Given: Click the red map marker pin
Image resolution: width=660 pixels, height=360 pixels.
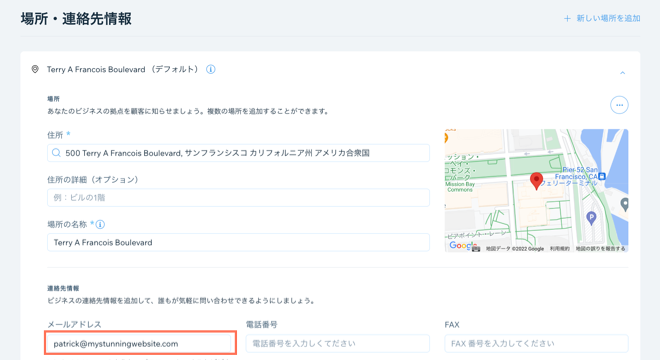Looking at the screenshot, I should (536, 181).
